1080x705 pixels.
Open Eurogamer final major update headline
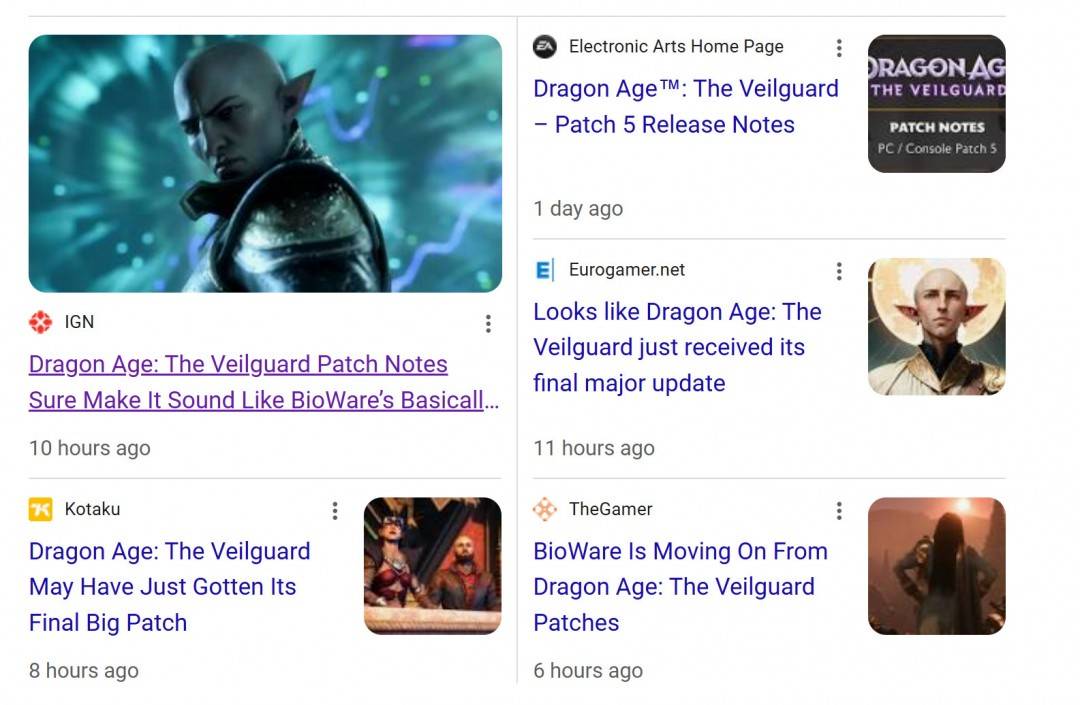click(x=676, y=347)
